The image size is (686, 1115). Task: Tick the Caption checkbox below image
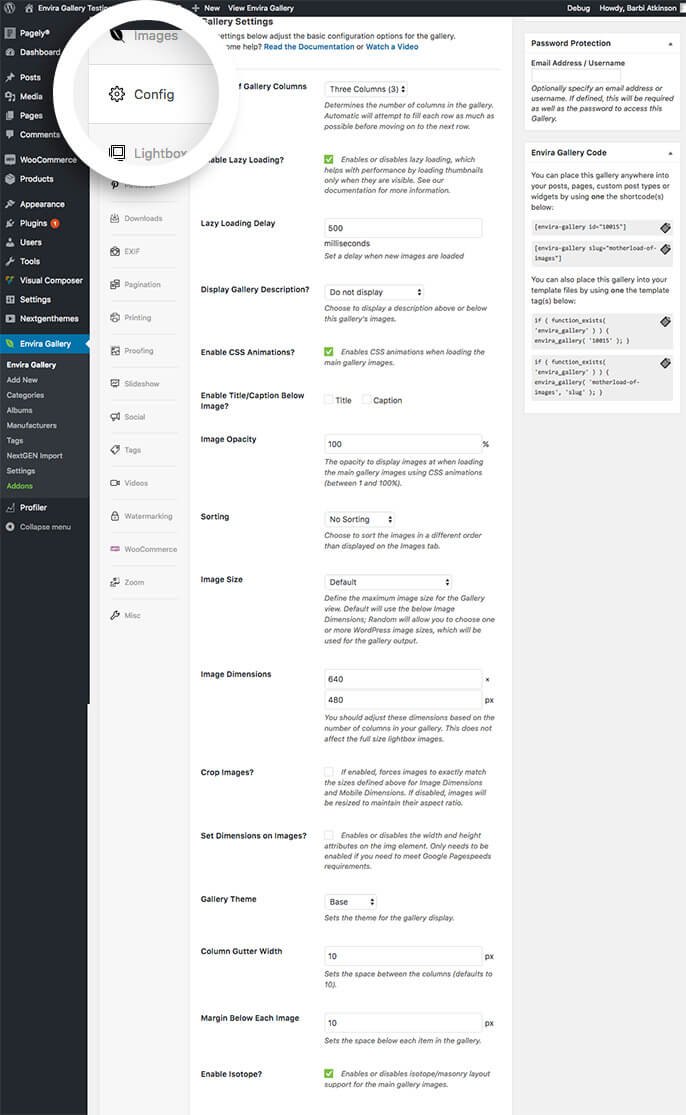366,400
